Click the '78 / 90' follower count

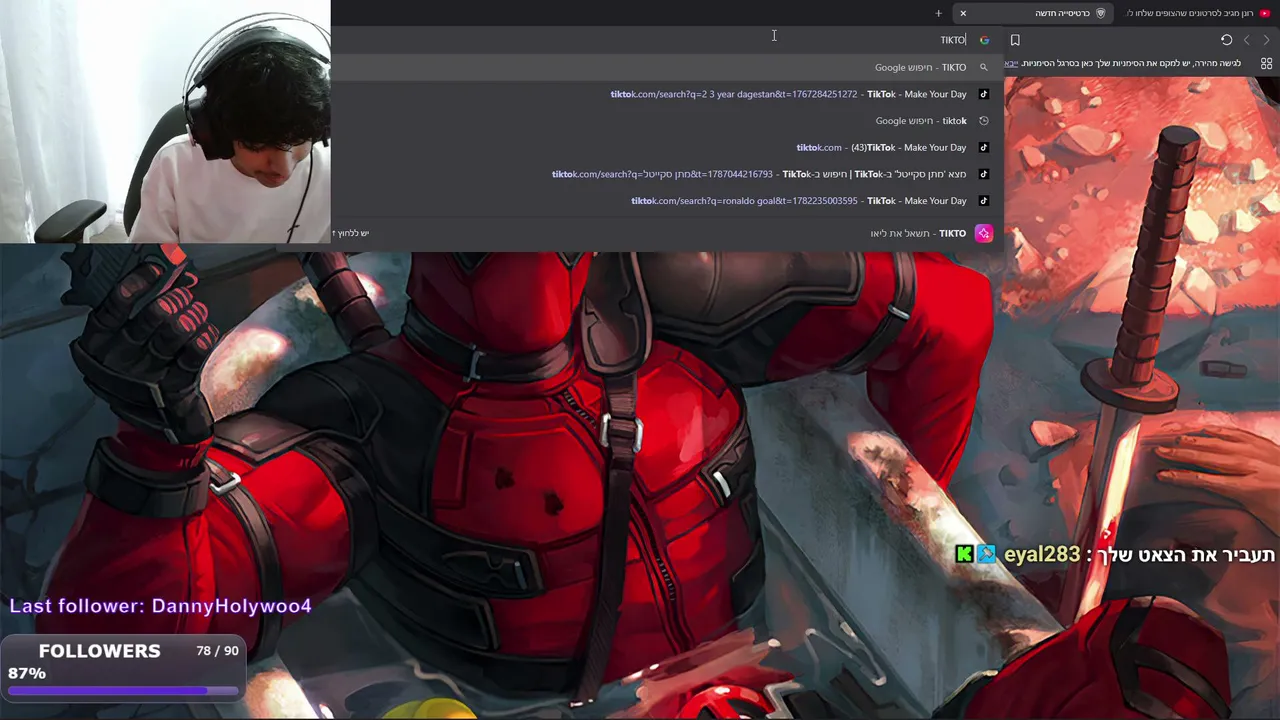[x=217, y=651]
